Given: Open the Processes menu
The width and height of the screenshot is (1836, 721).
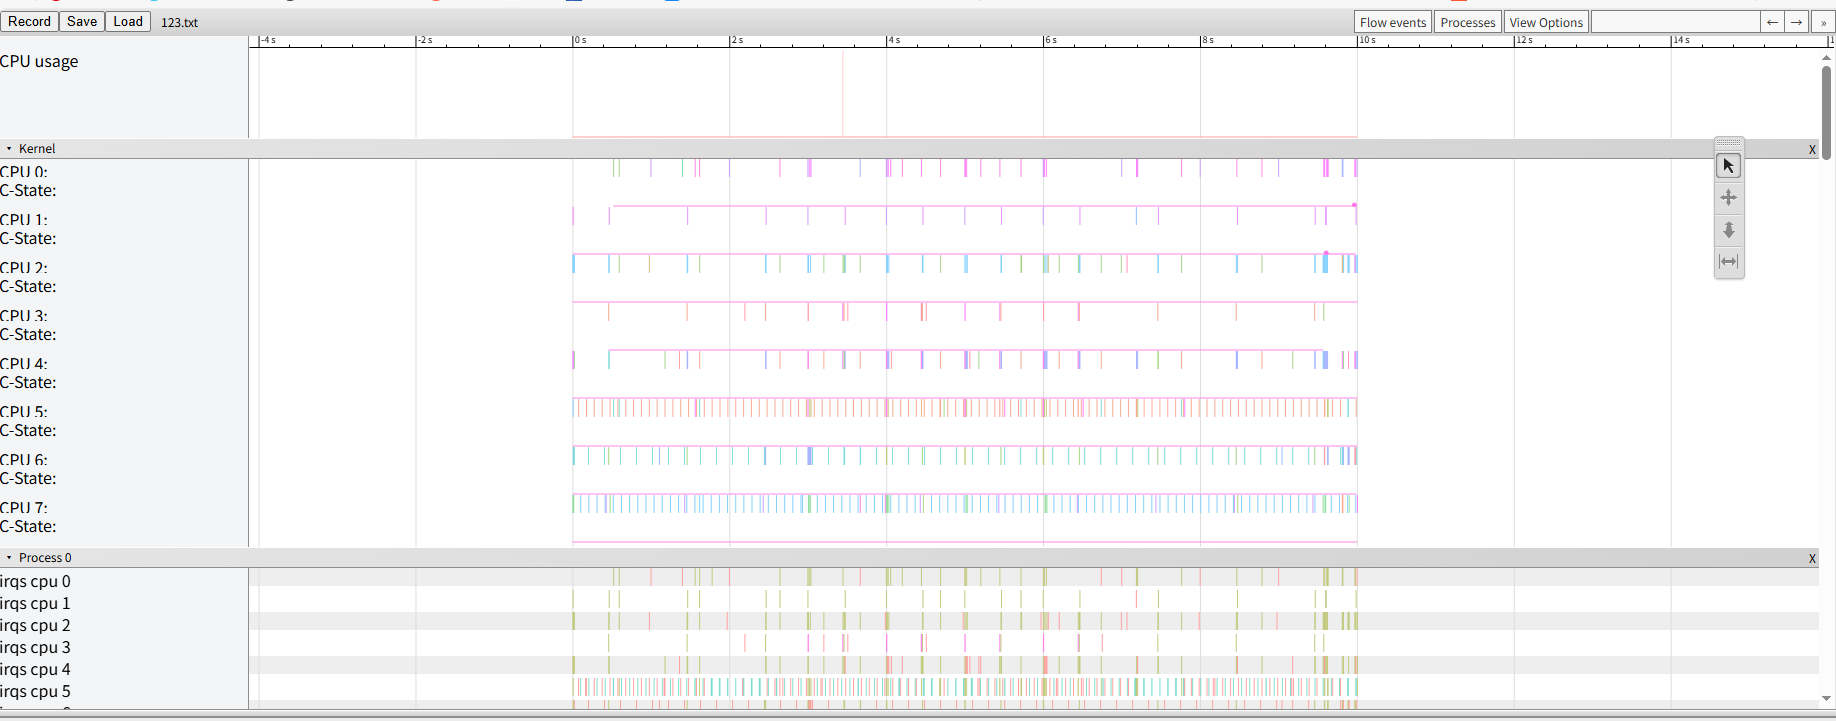Looking at the screenshot, I should pyautogui.click(x=1468, y=22).
